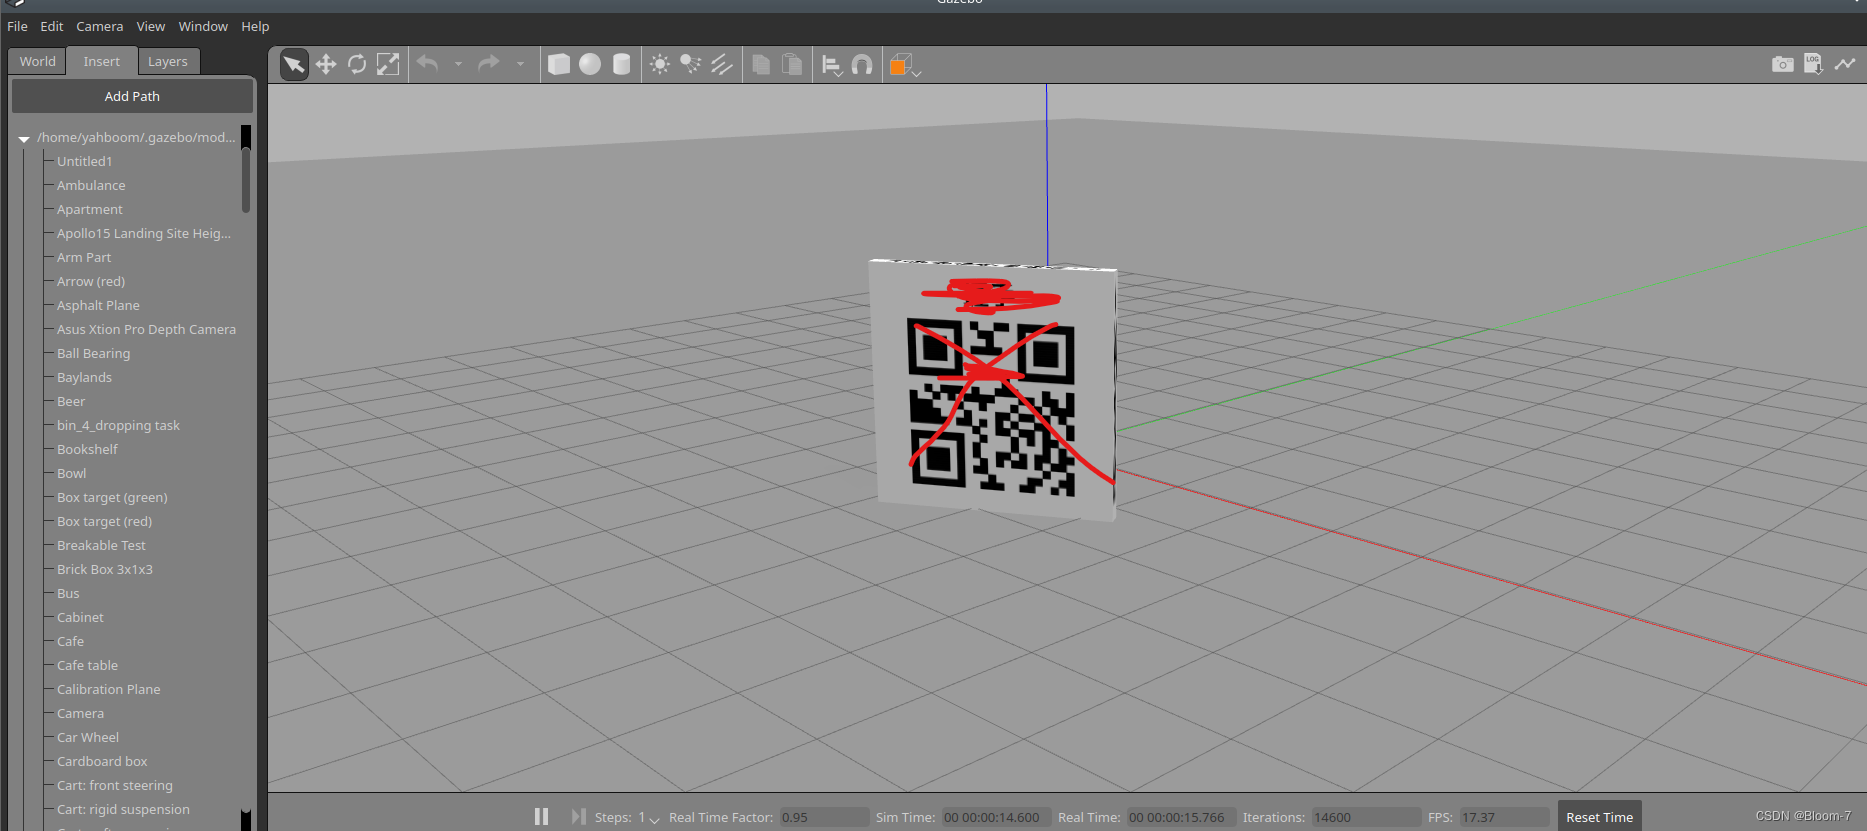Image resolution: width=1867 pixels, height=831 pixels.
Task: Select the Bookshelf model
Action: coord(87,449)
